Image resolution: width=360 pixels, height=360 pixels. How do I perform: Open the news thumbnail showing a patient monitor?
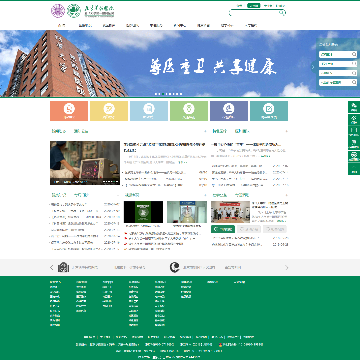tap(85, 163)
